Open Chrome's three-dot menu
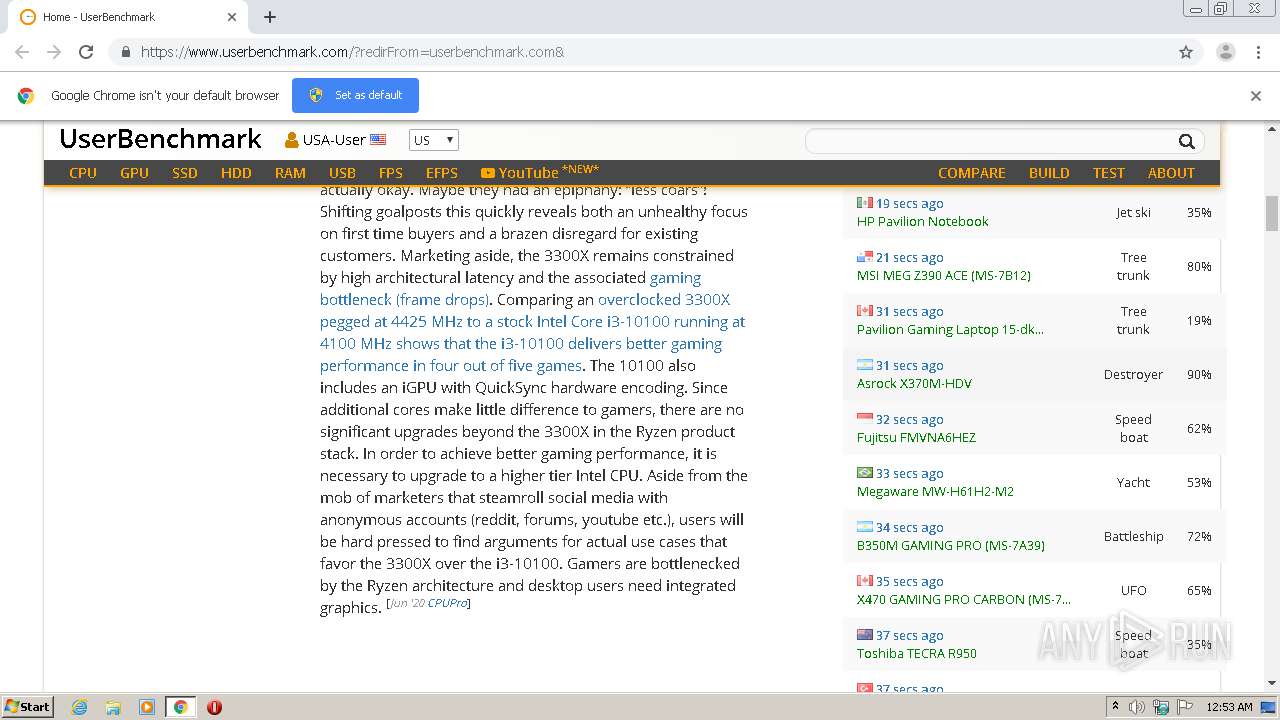The width and height of the screenshot is (1280, 720). click(1258, 52)
